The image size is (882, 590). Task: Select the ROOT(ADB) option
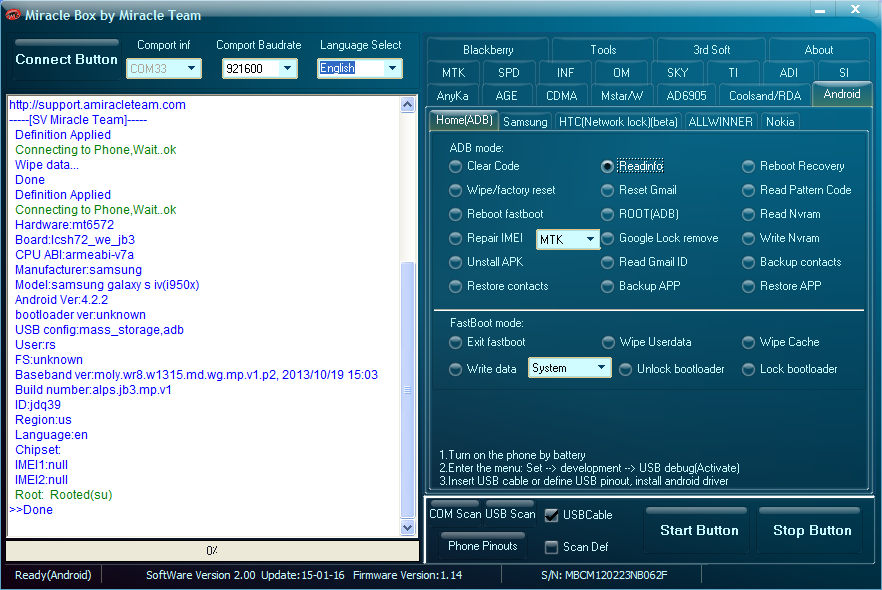pos(640,214)
